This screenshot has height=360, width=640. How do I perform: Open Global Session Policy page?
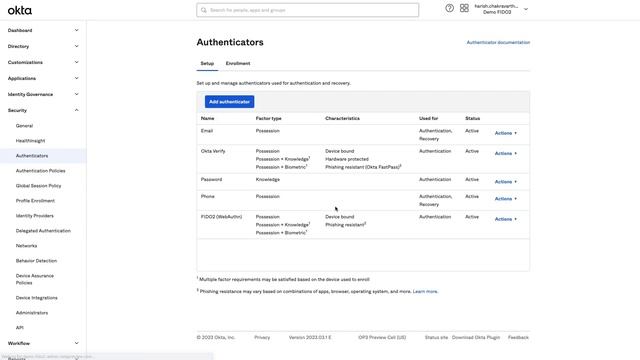[x=38, y=186]
